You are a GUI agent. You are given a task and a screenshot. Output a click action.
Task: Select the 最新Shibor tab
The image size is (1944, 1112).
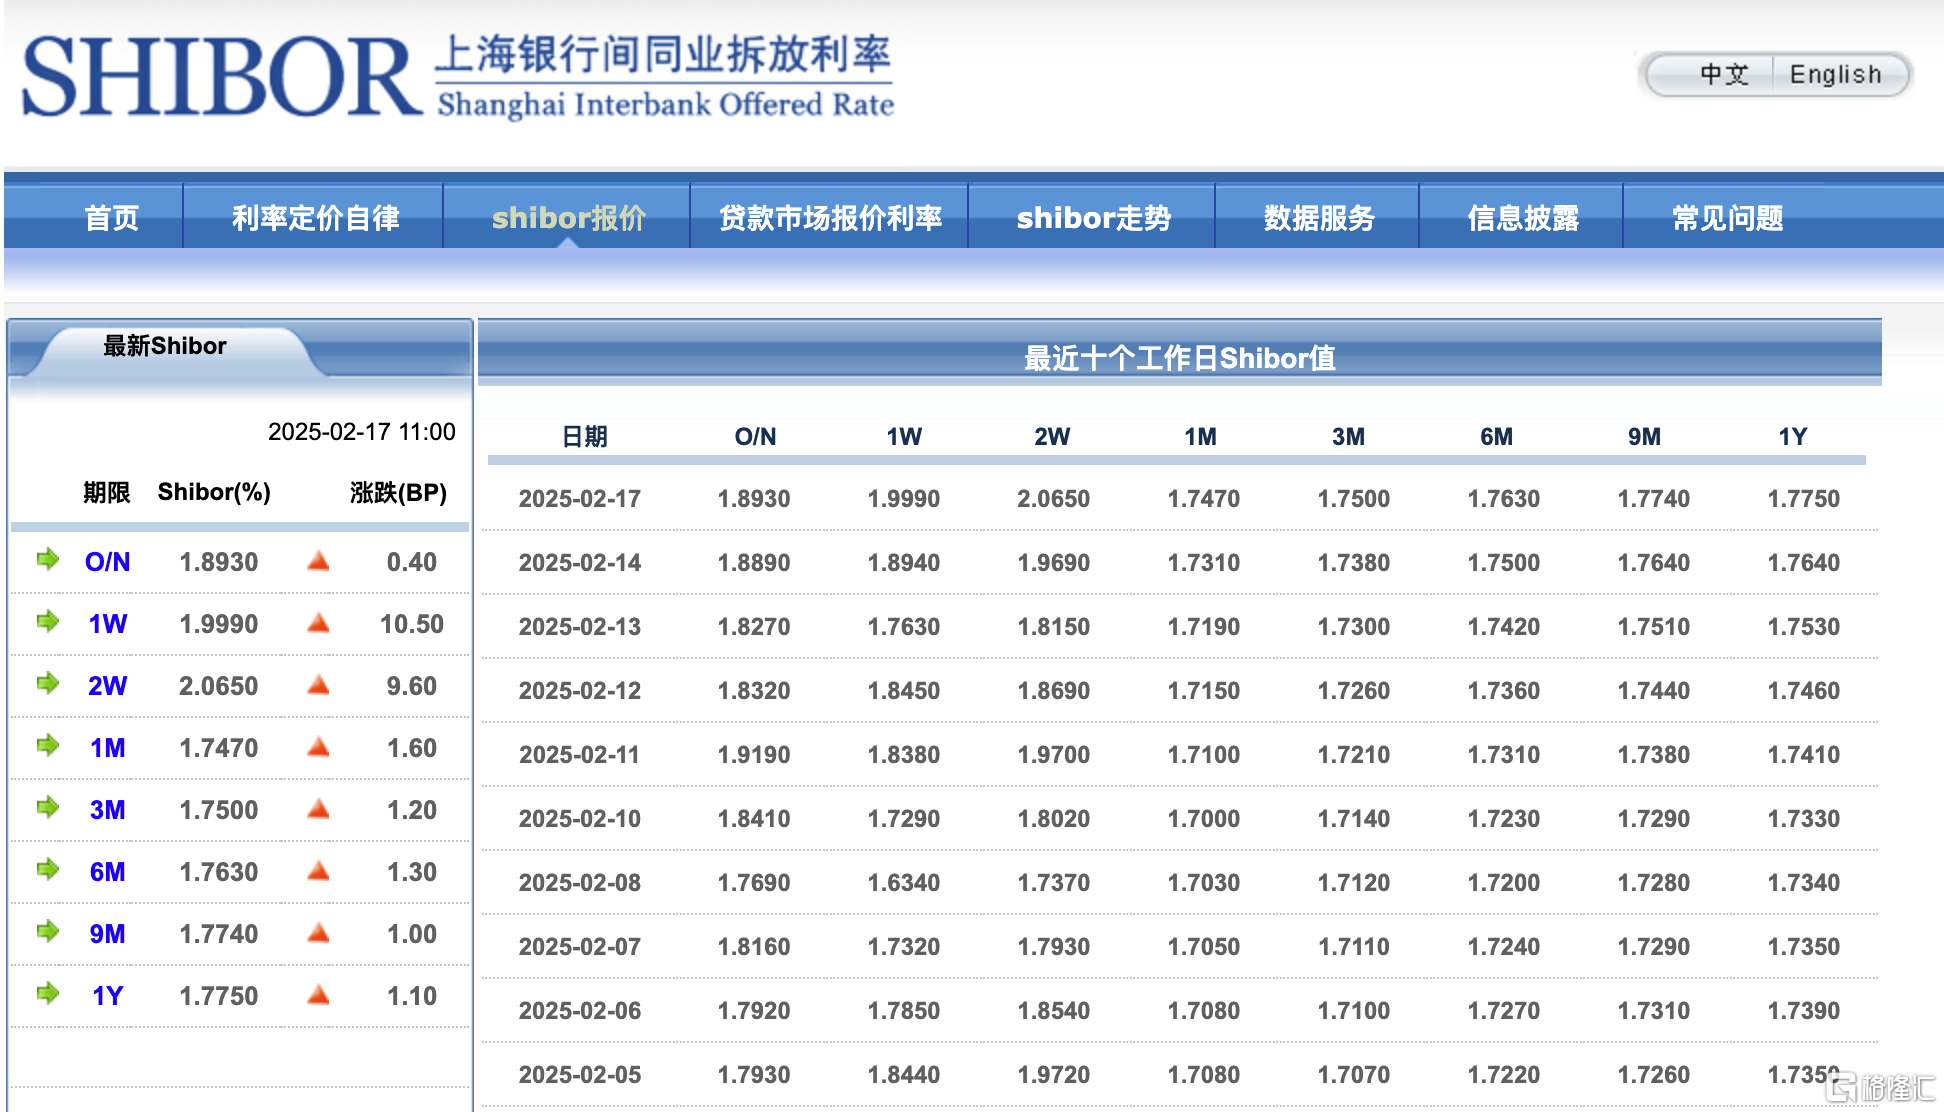[x=165, y=346]
